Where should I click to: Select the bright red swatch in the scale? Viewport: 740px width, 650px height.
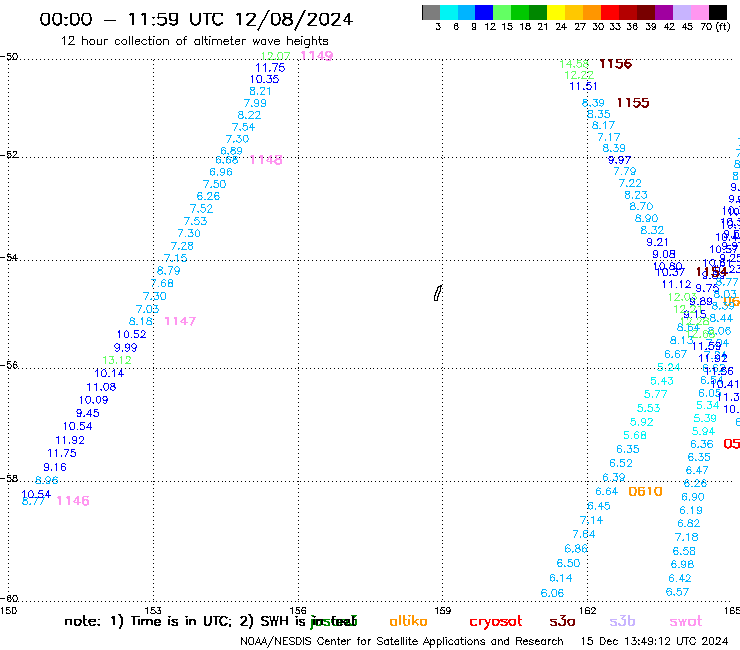point(610,12)
